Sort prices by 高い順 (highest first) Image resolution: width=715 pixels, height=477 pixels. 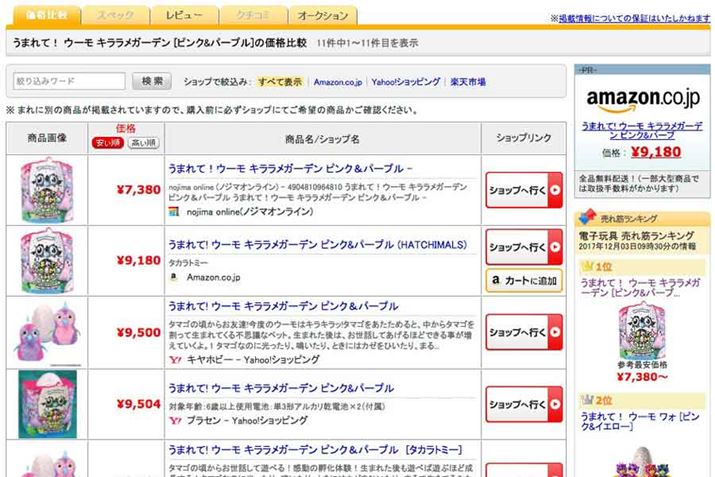pos(143,143)
